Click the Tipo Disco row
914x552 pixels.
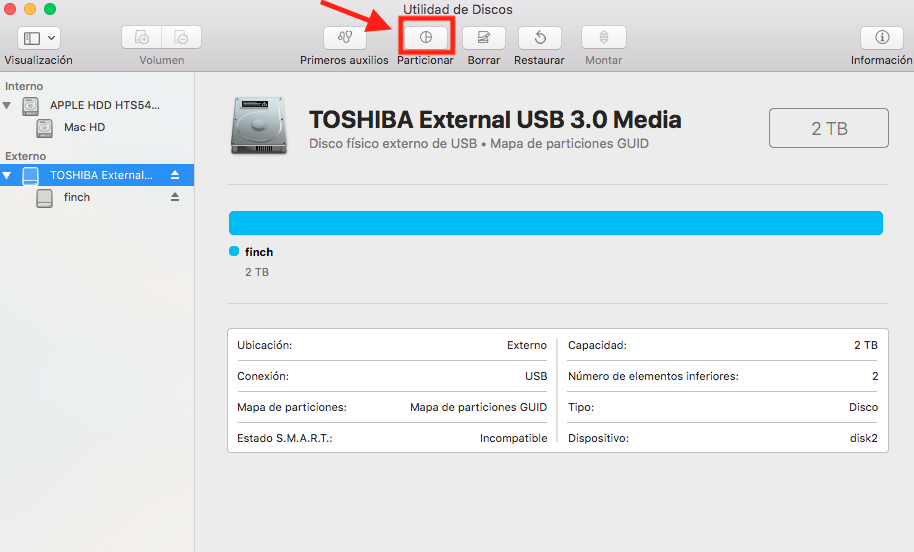pos(723,407)
